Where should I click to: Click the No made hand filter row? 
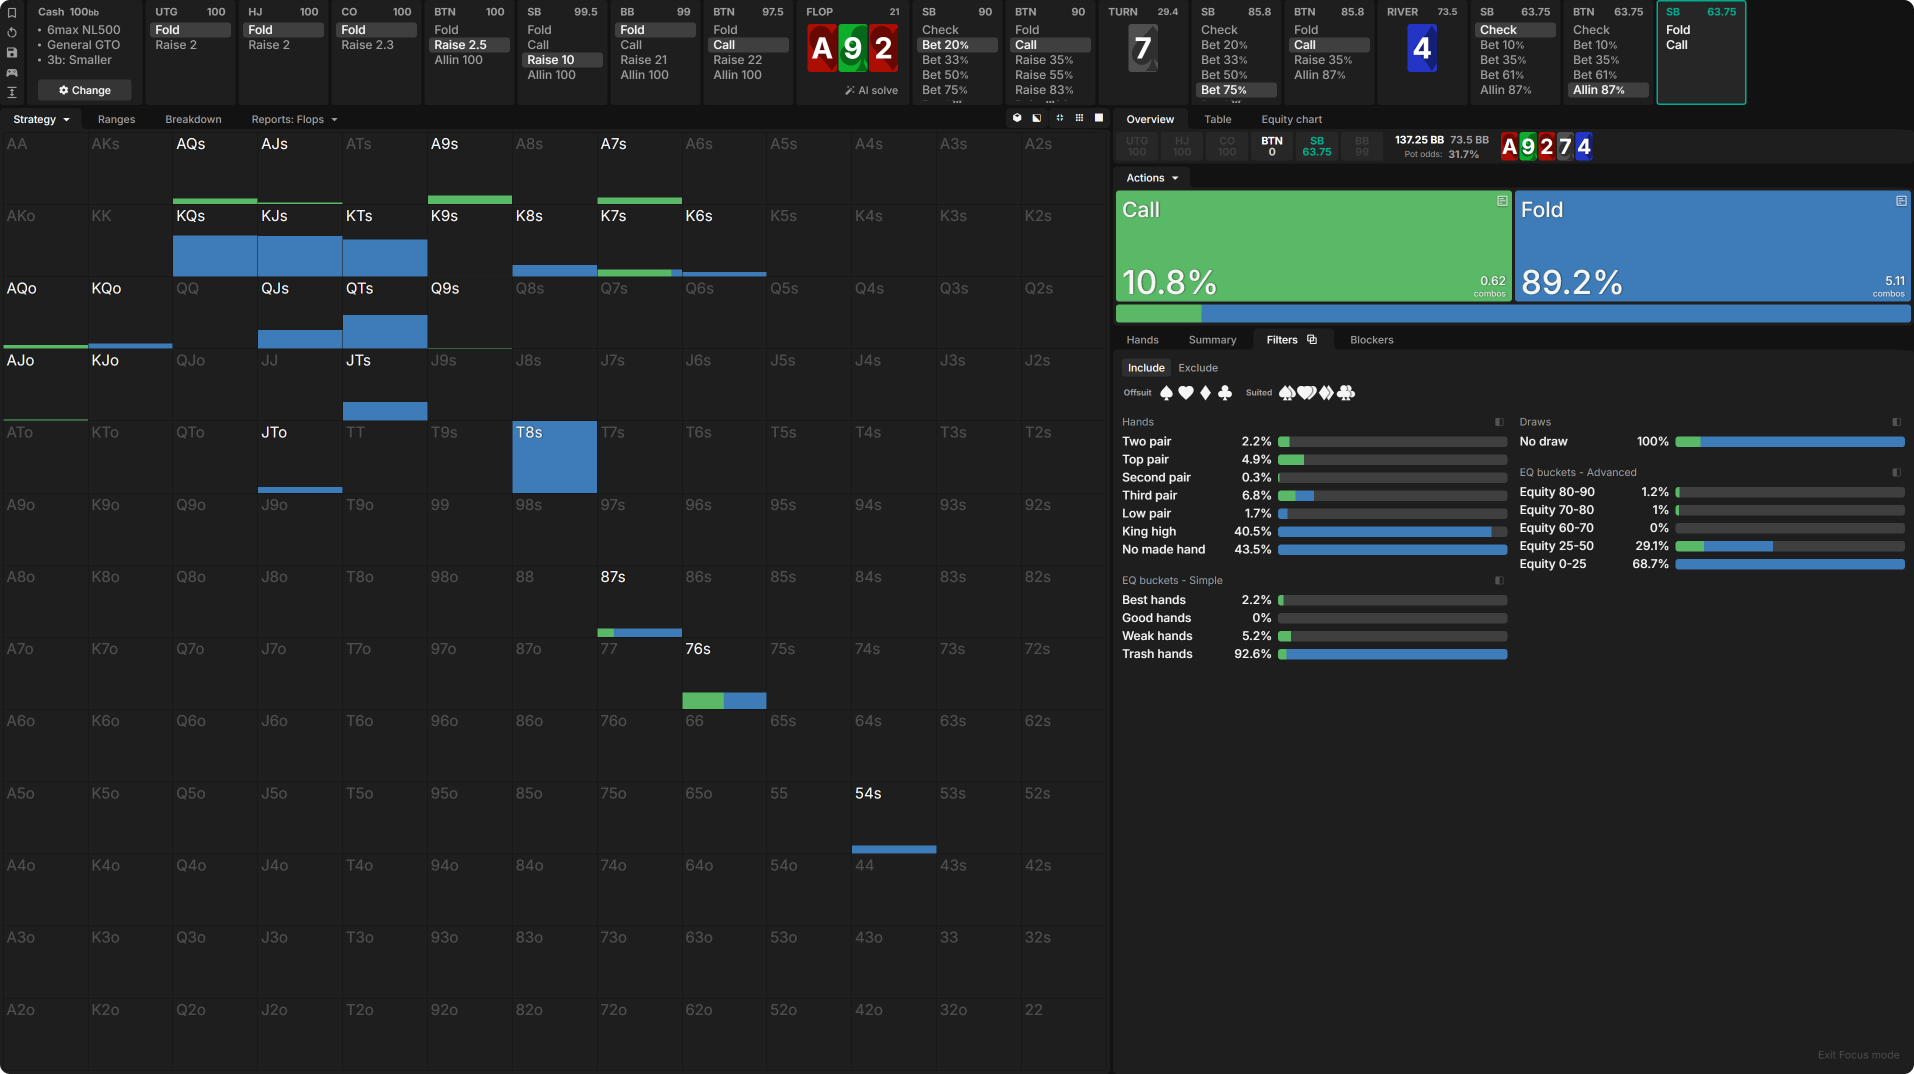pos(1314,550)
